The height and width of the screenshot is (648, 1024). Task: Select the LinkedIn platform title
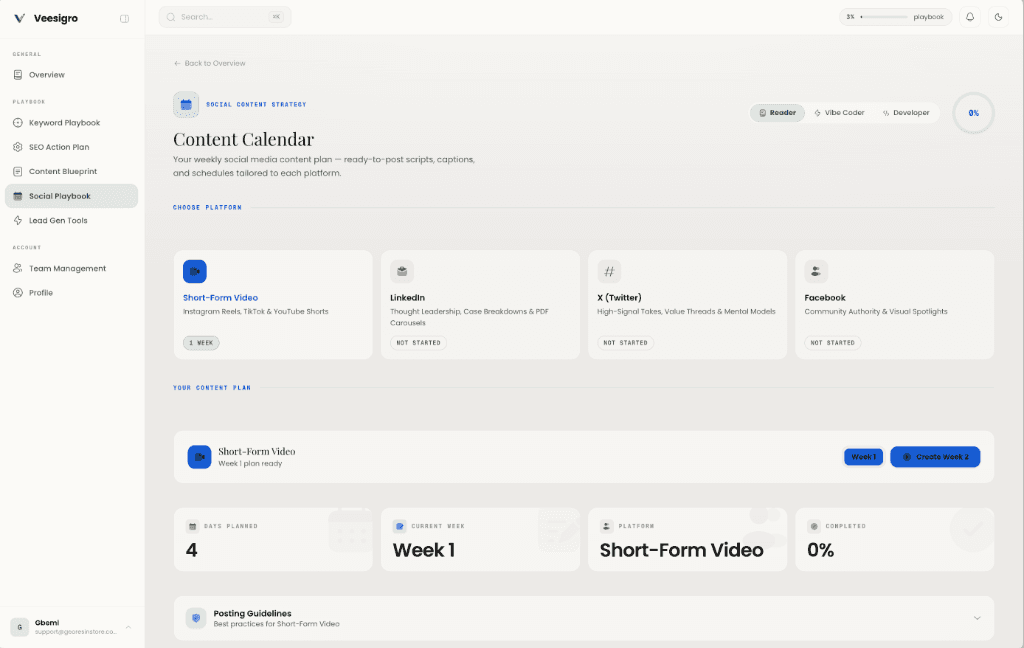tap(408, 298)
